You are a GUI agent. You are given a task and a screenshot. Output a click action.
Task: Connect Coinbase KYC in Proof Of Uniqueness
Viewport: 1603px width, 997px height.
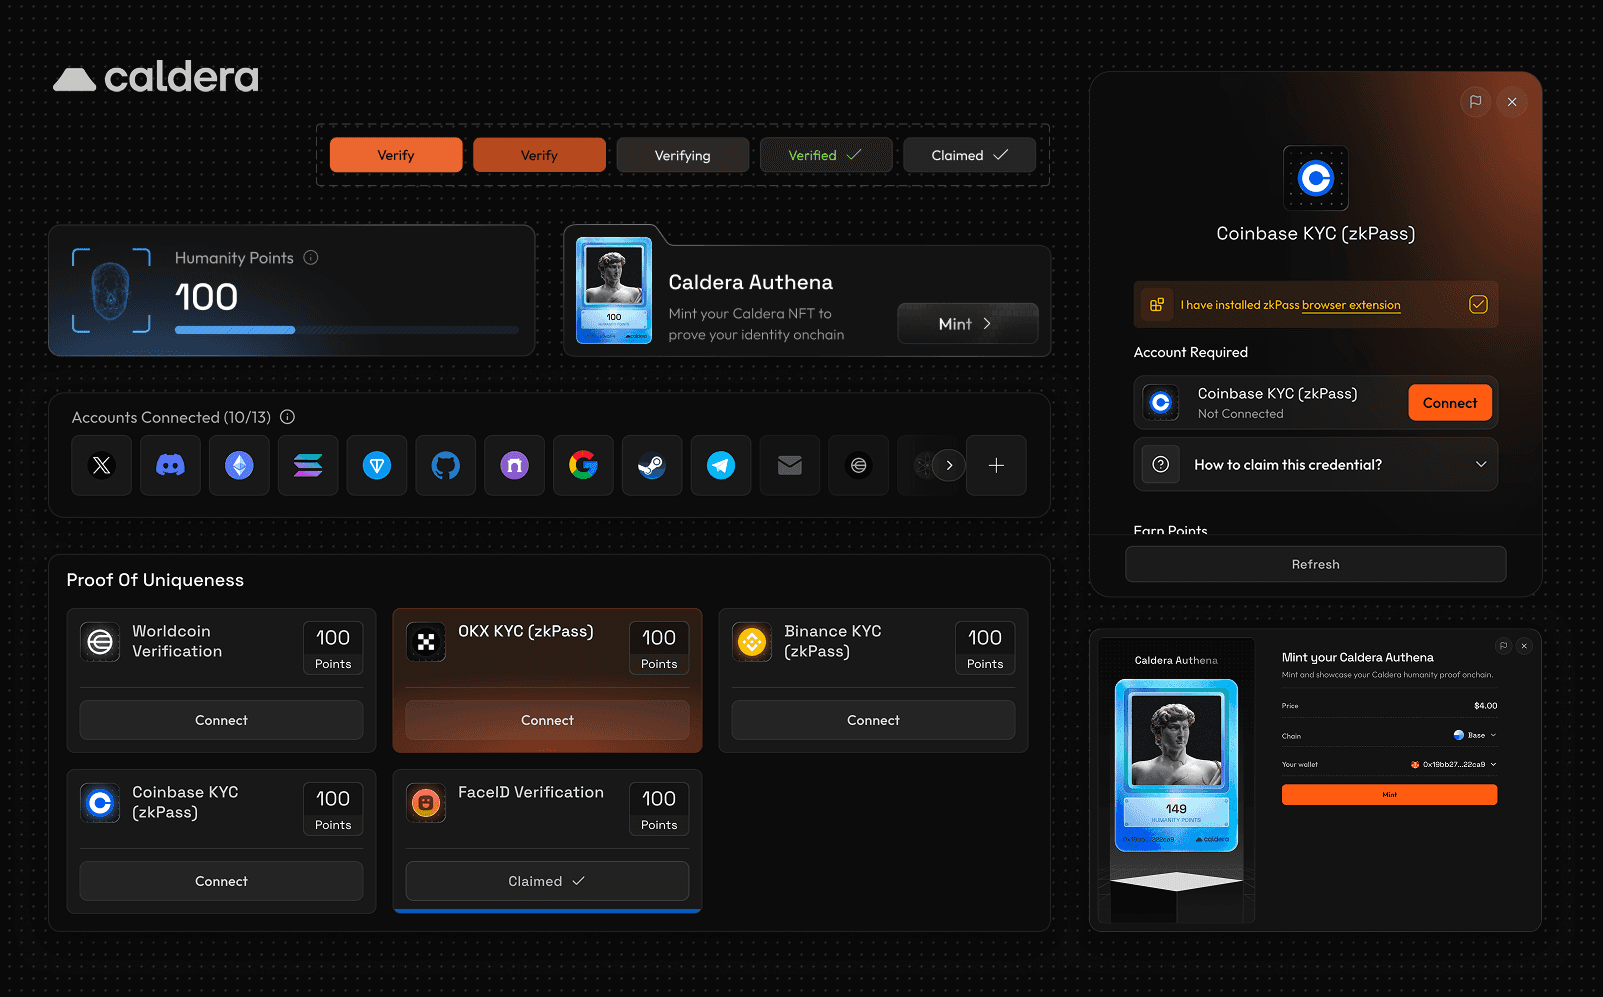[x=221, y=881]
